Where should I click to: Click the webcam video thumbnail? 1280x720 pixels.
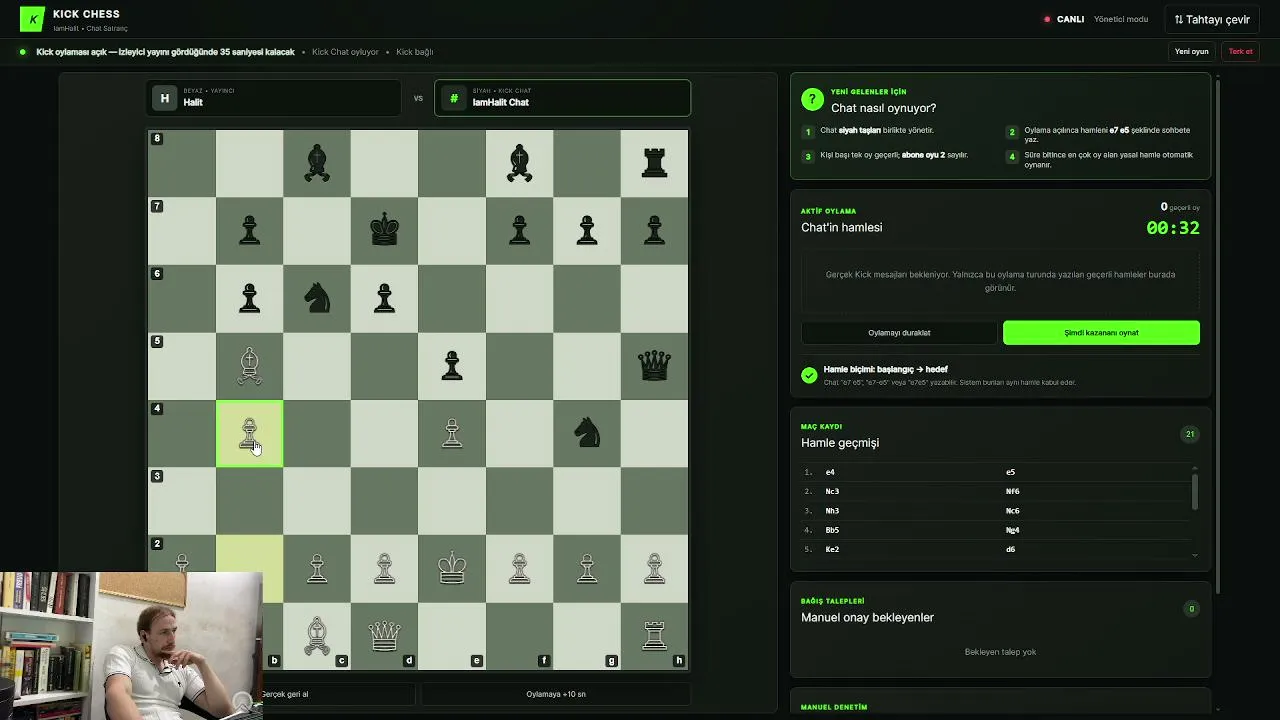[x=131, y=646]
